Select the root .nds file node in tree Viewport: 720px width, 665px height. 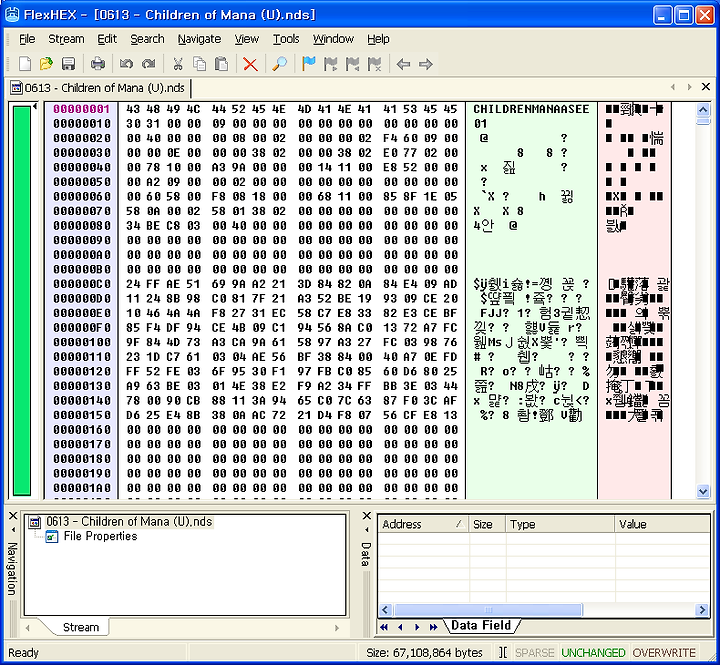129,522
